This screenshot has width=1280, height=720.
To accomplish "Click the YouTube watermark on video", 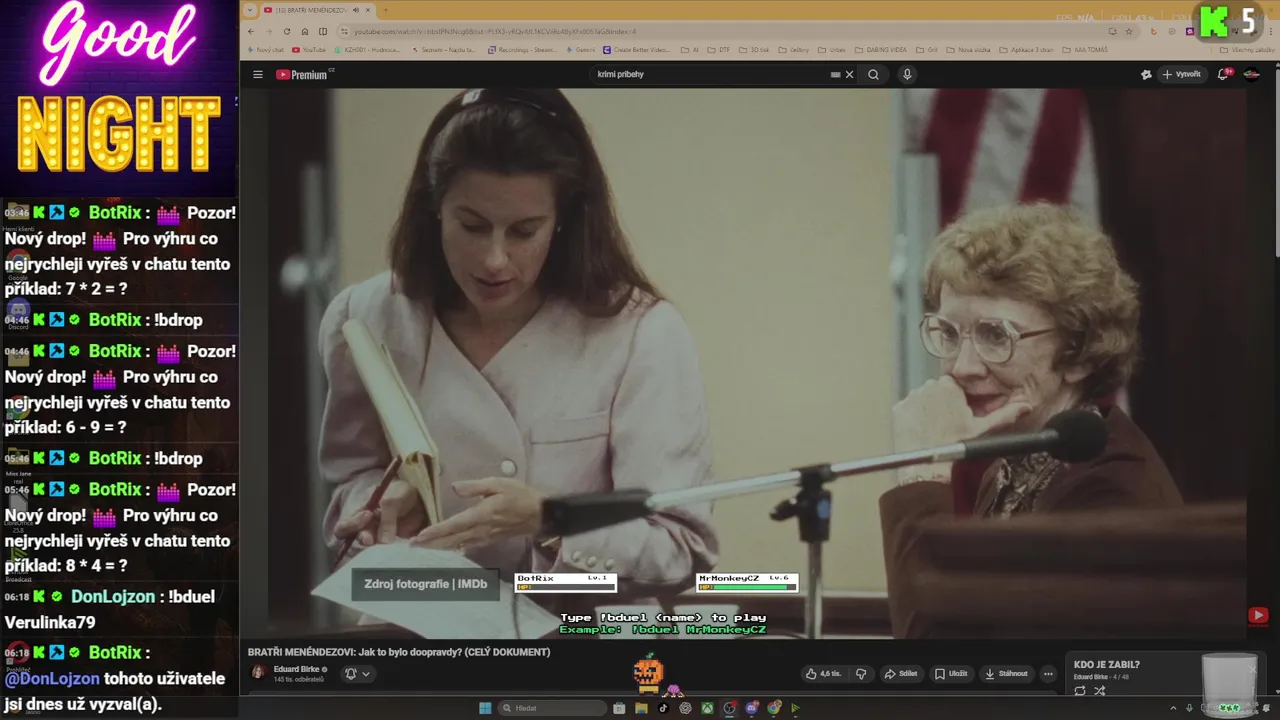I will click(x=1258, y=615).
